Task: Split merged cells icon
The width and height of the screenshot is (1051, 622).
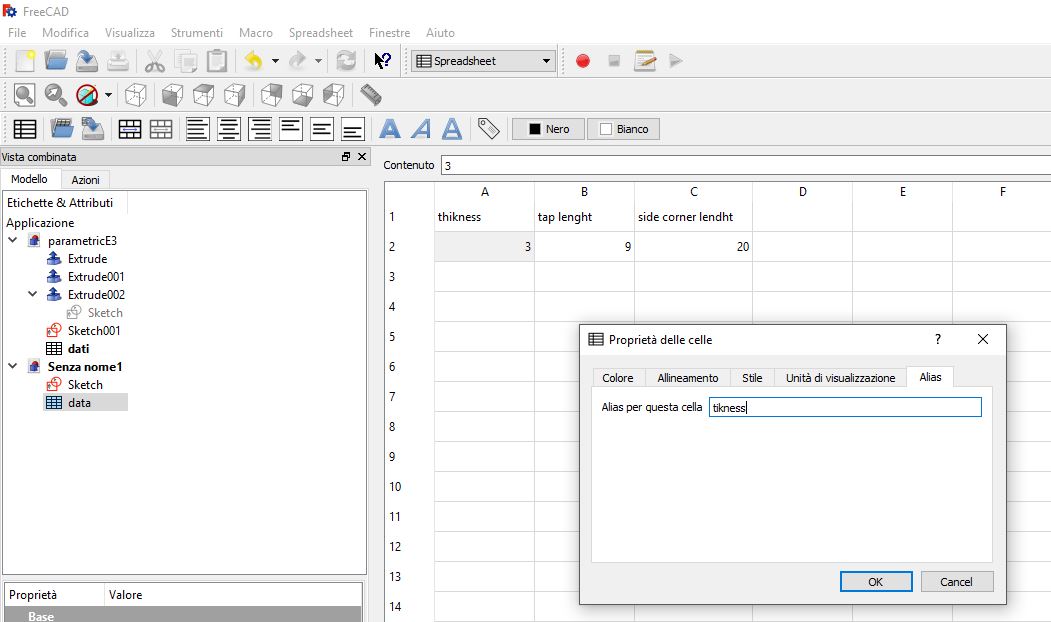Action: 161,129
